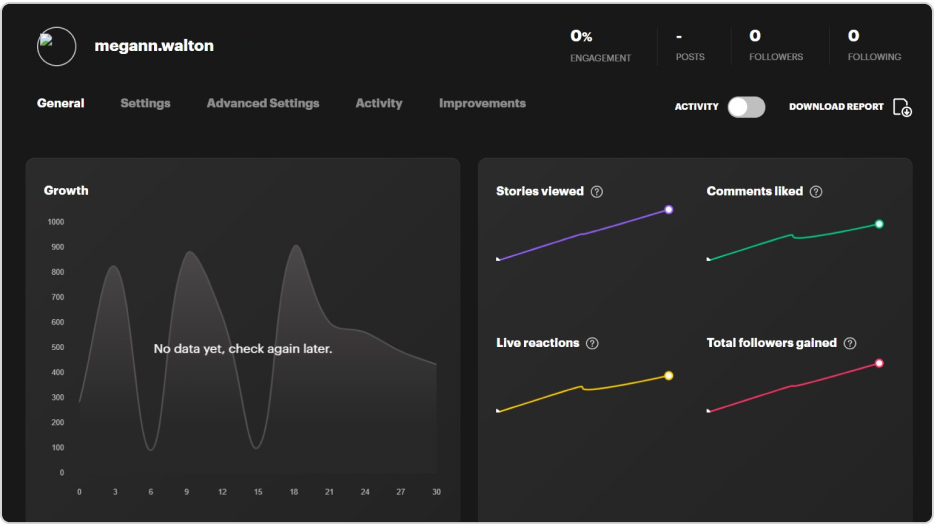Switch to the Settings tab
934x524 pixels.
click(145, 103)
